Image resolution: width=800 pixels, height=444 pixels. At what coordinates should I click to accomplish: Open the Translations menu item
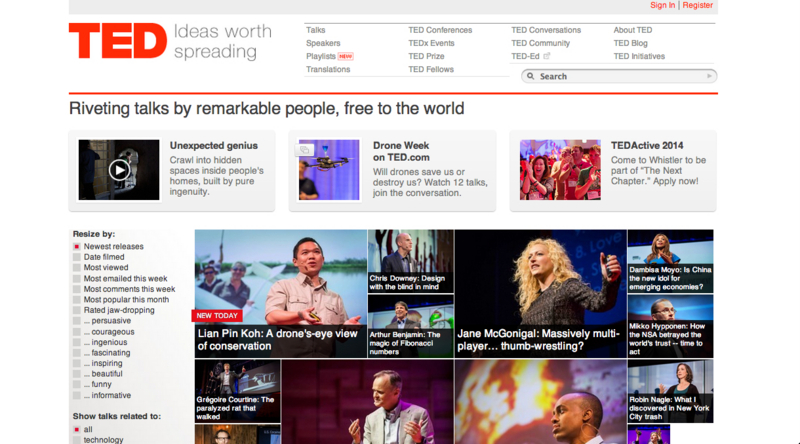pos(328,69)
